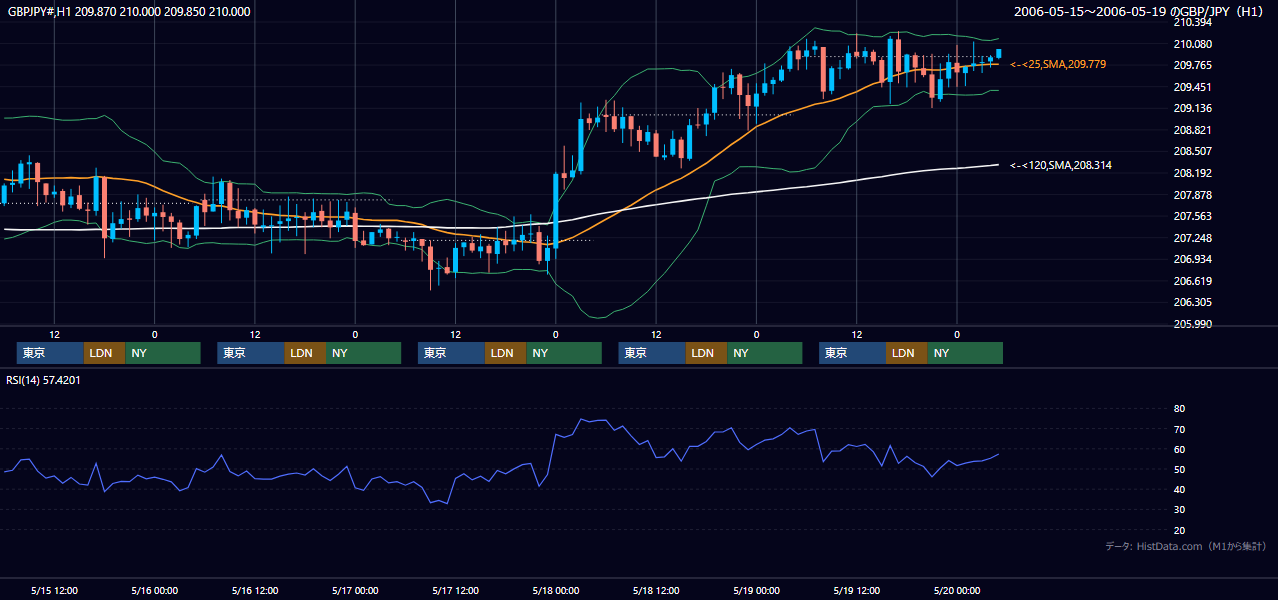
Task: Select the 5/18 00:00 time axis label
Action: coord(556,590)
